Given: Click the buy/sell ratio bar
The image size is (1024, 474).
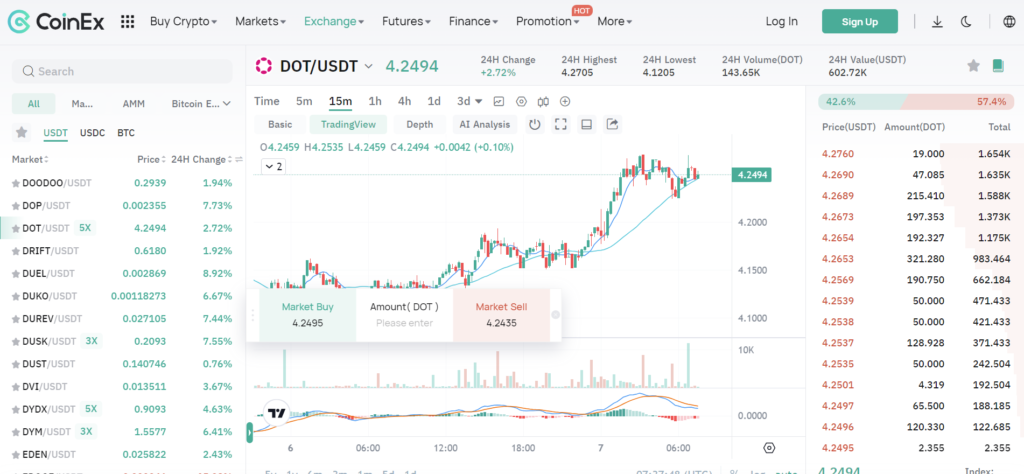Looking at the screenshot, I should (916, 102).
